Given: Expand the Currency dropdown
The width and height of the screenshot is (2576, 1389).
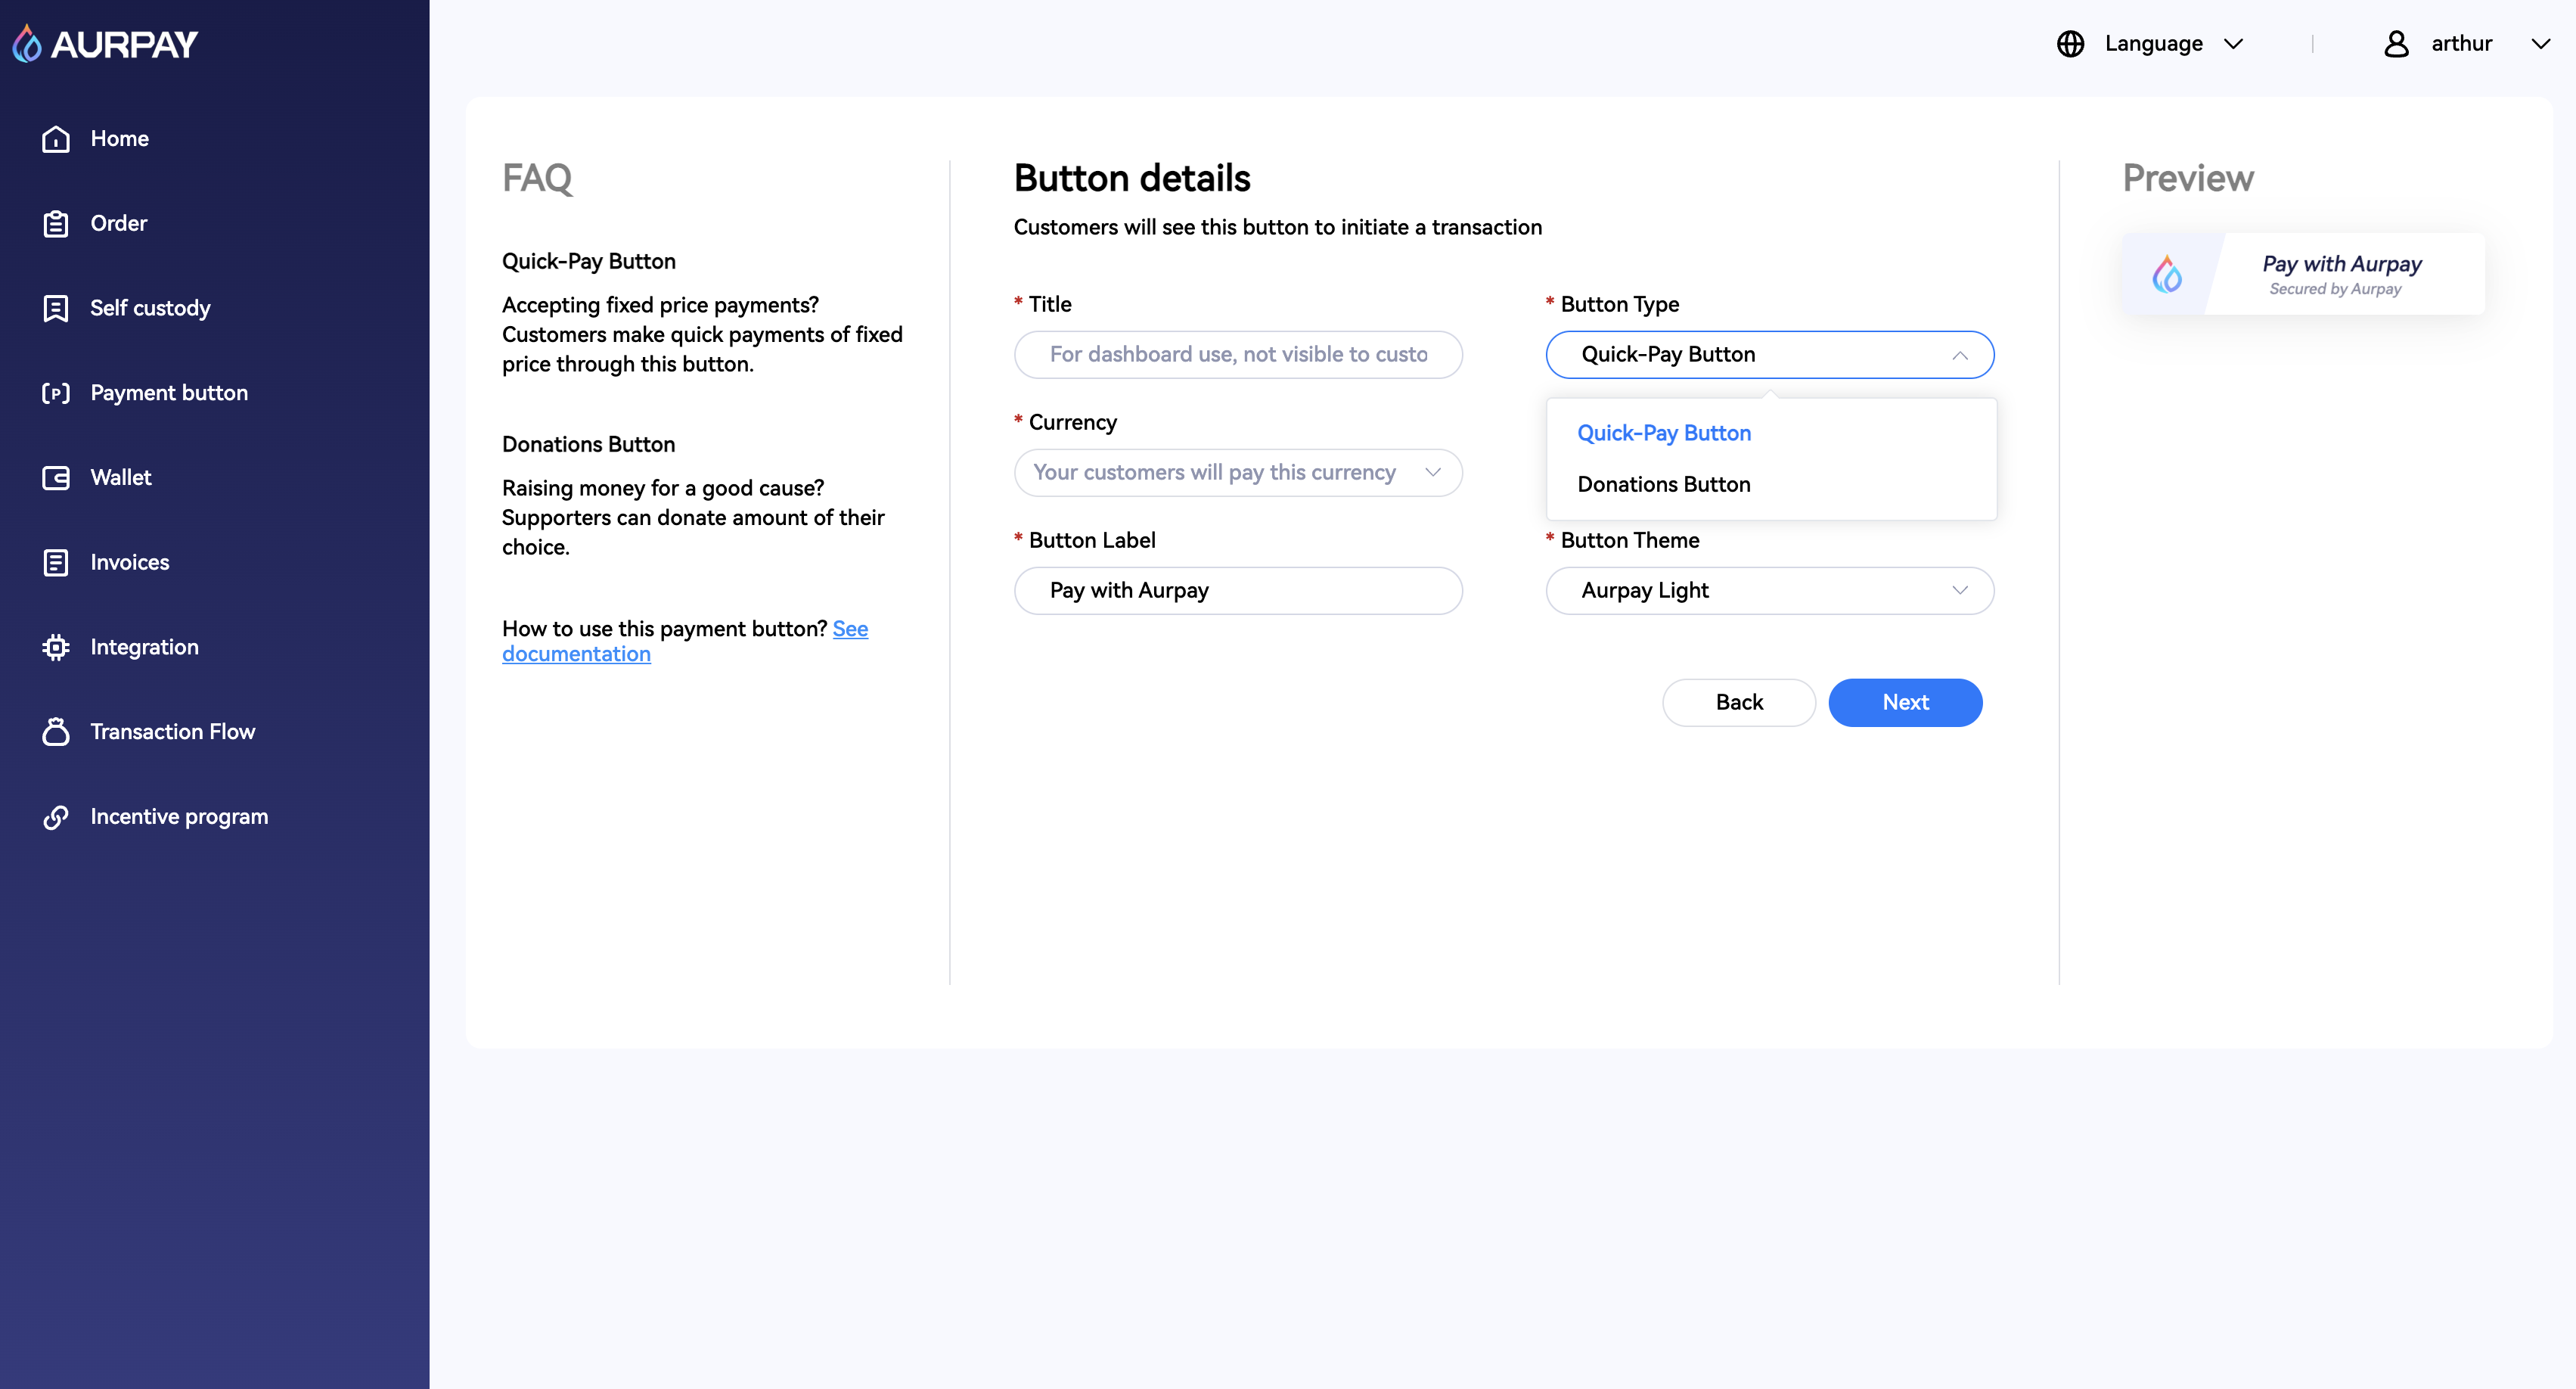Looking at the screenshot, I should (1237, 473).
